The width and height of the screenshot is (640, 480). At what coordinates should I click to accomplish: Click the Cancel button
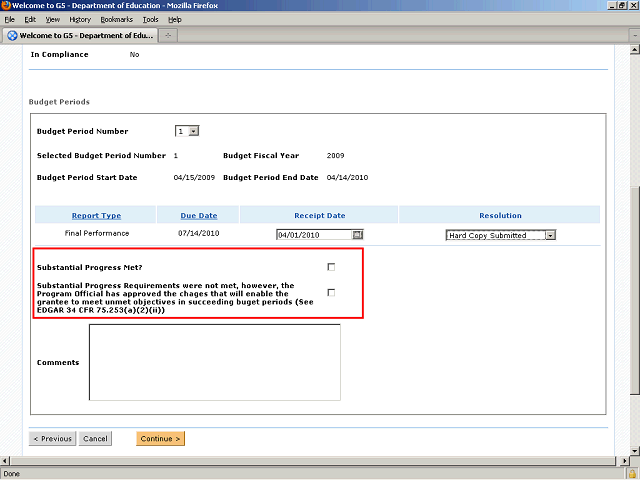pos(95,439)
